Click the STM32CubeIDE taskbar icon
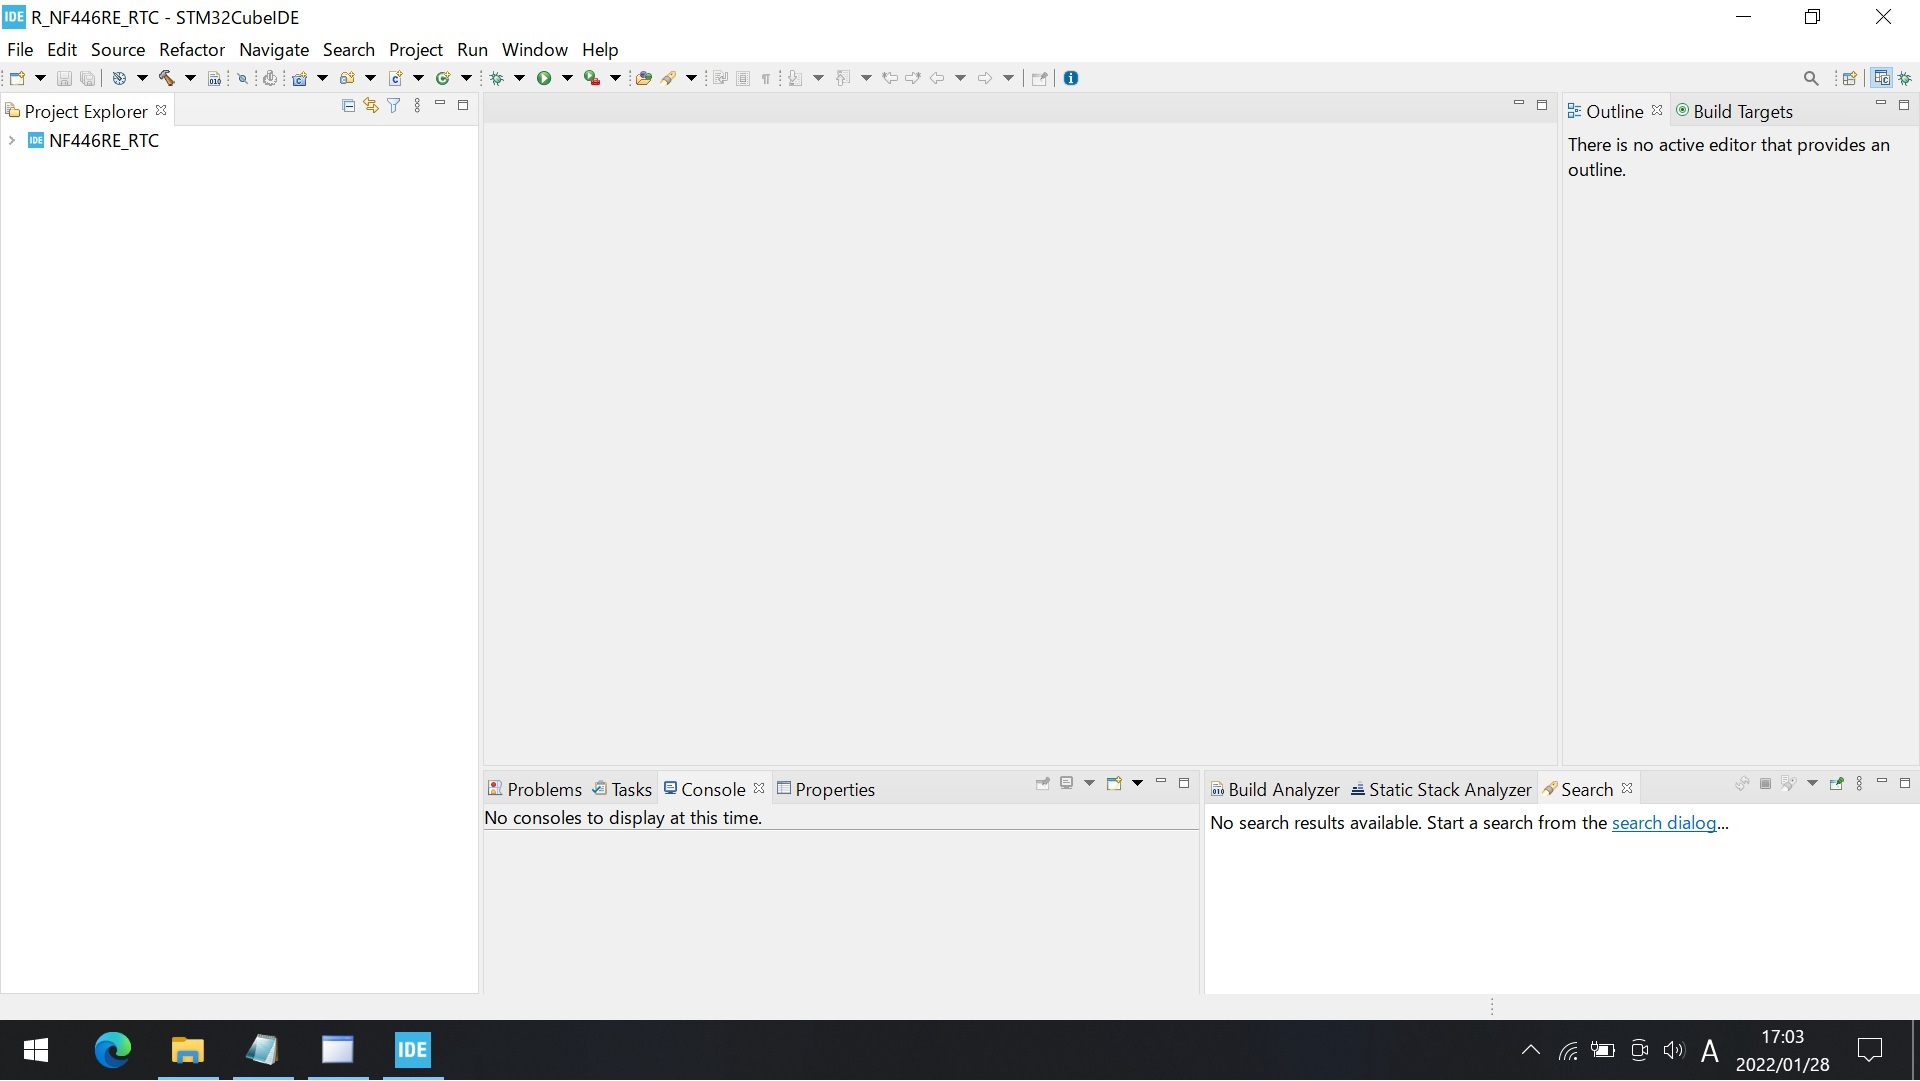The image size is (1920, 1081). coord(413,1049)
